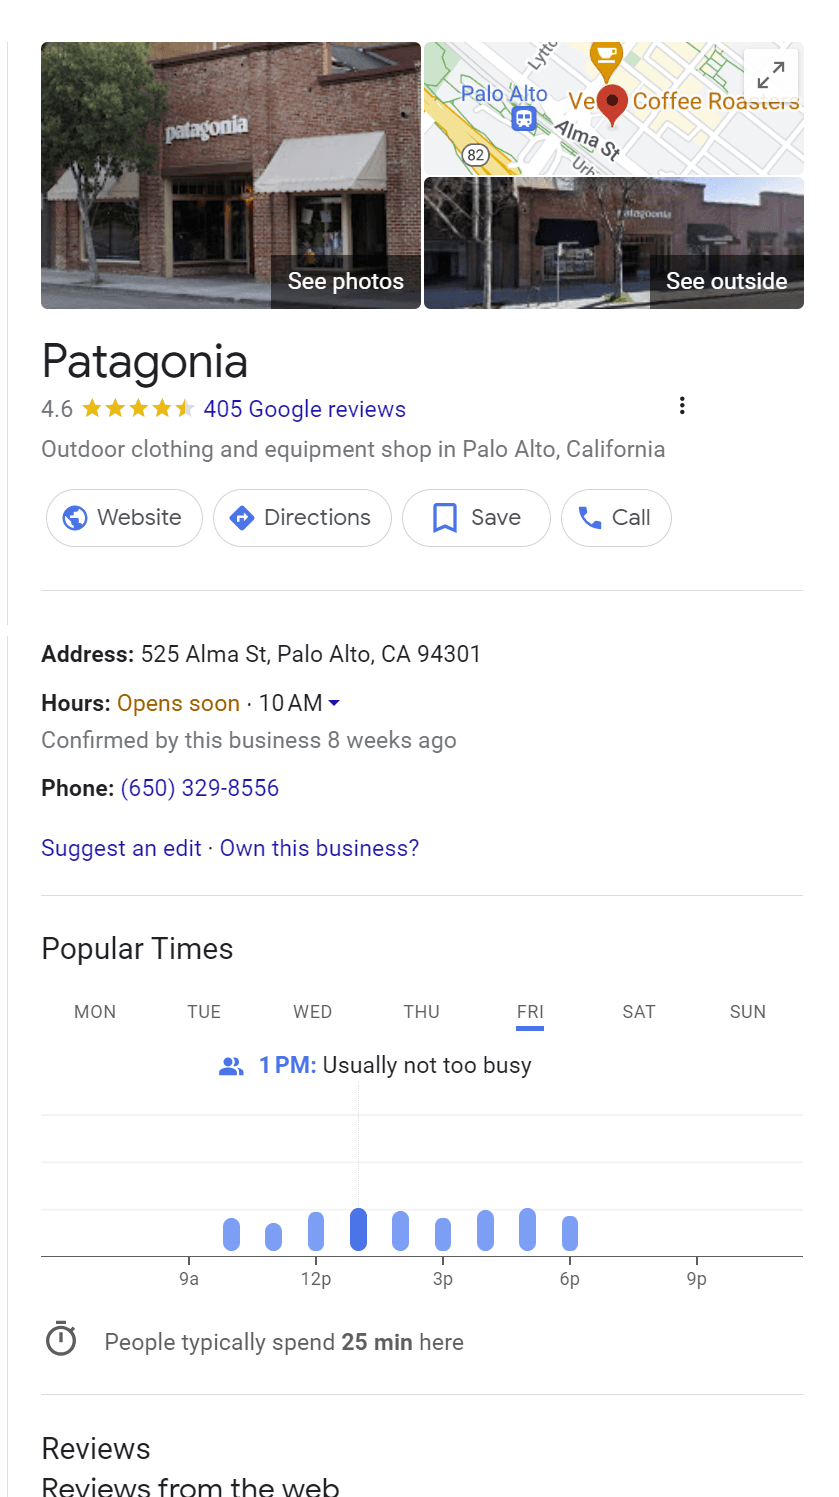
Task: Click the See outside button
Action: click(x=726, y=281)
